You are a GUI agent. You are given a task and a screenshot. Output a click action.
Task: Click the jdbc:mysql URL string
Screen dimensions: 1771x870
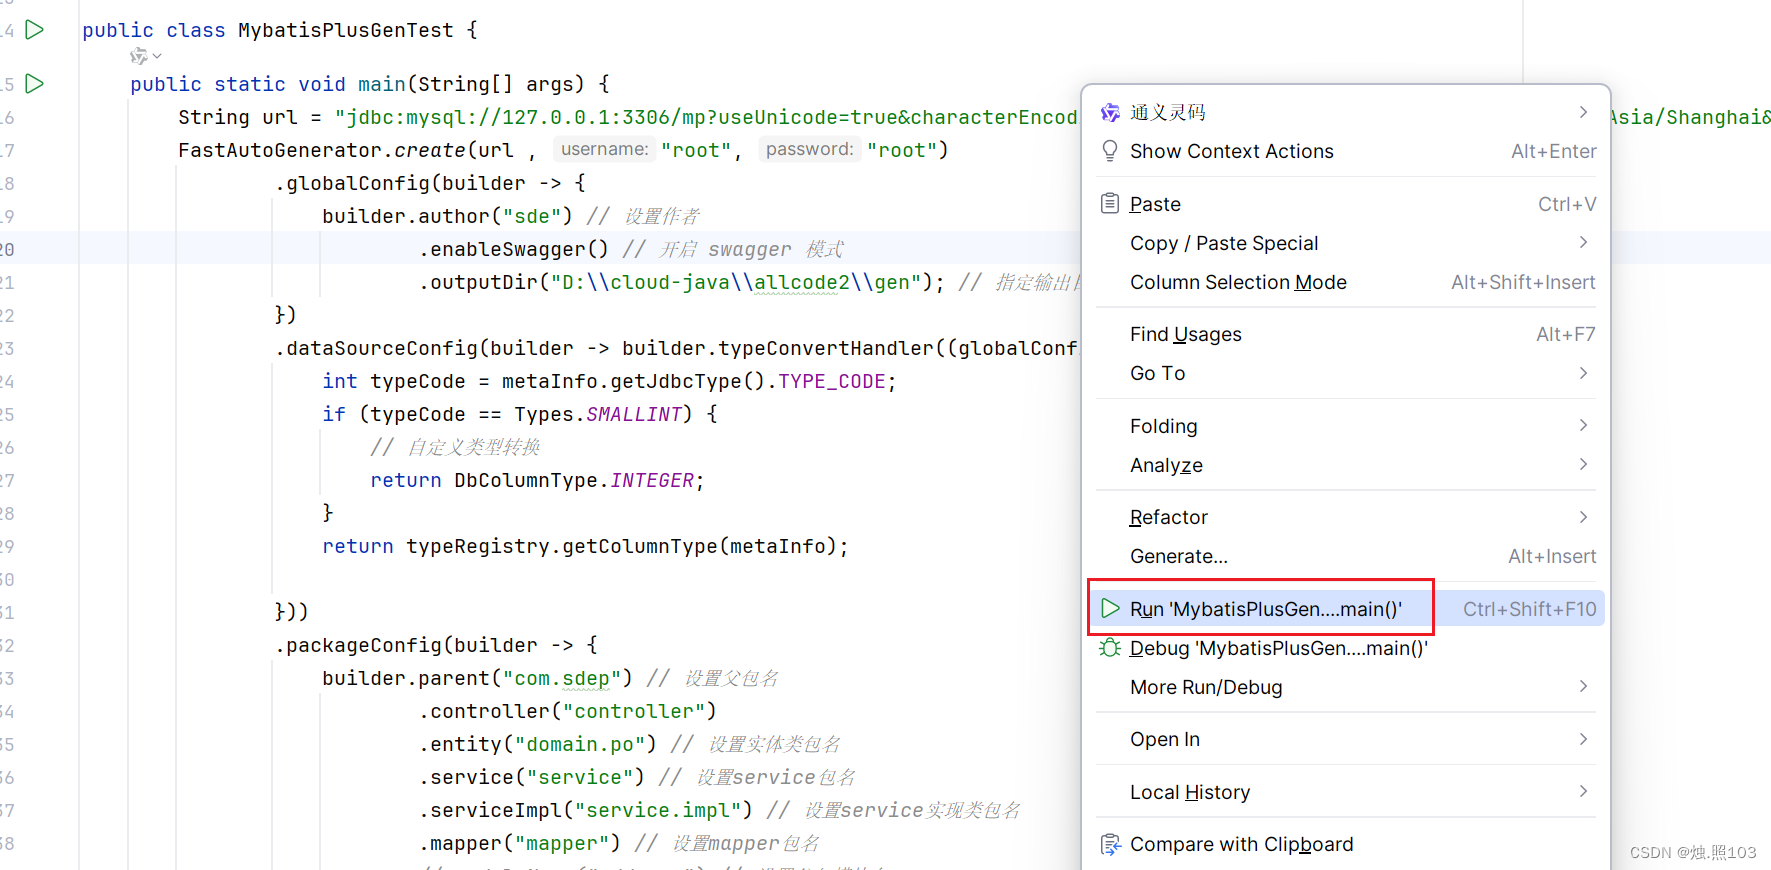[706, 117]
